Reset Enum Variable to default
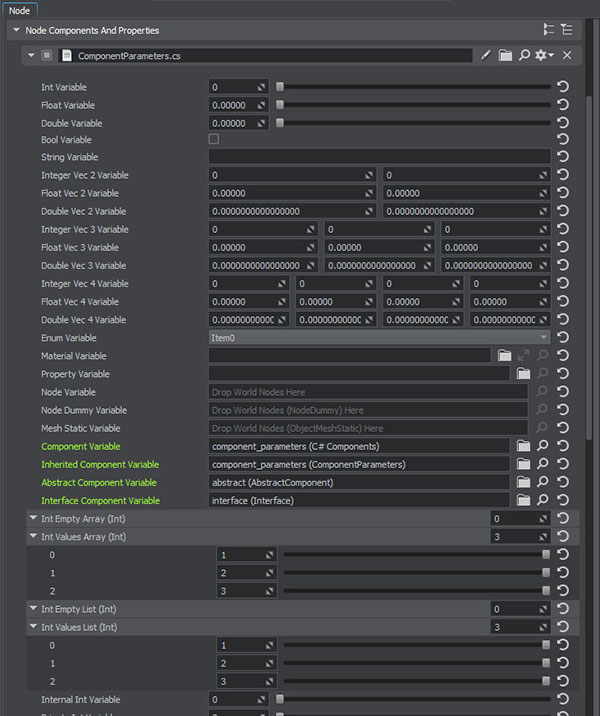This screenshot has height=716, width=600. click(563, 337)
